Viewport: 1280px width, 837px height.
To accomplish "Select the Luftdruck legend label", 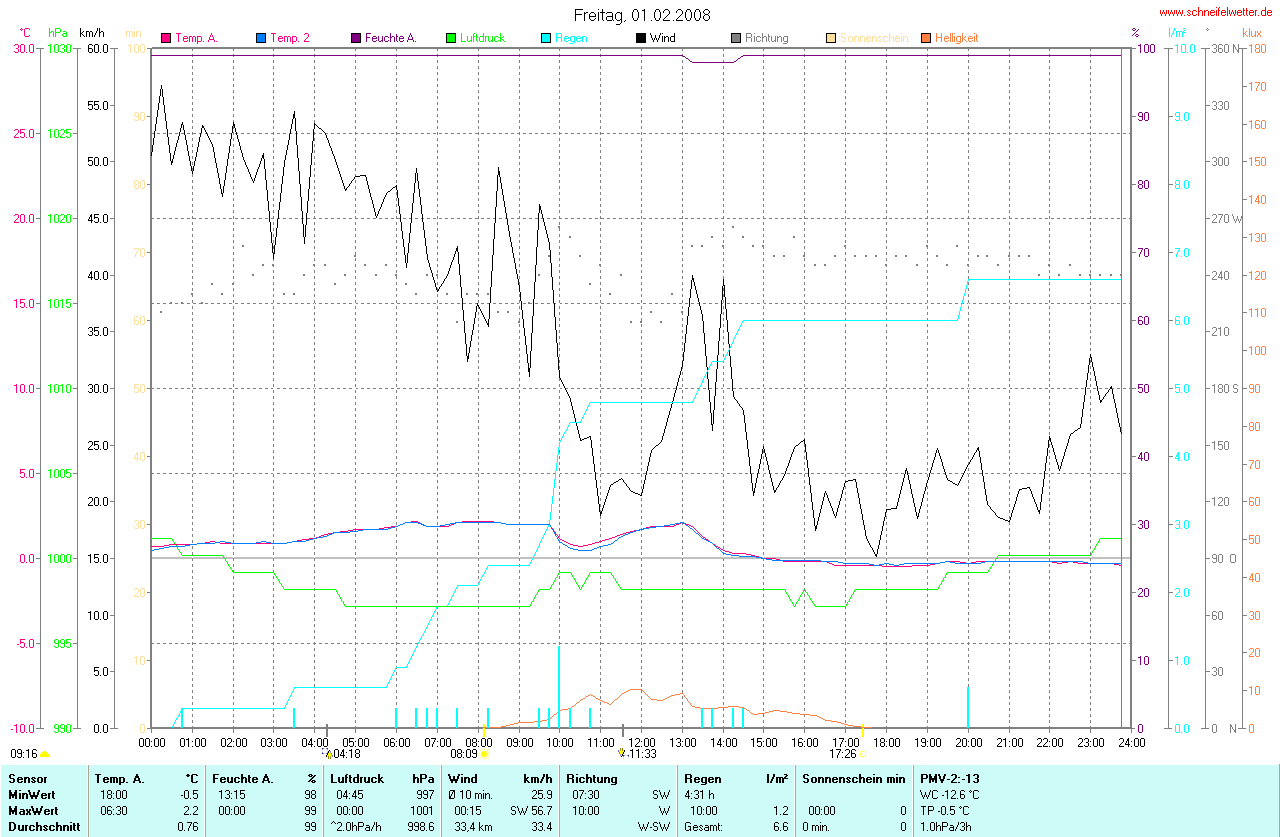I will [482, 38].
